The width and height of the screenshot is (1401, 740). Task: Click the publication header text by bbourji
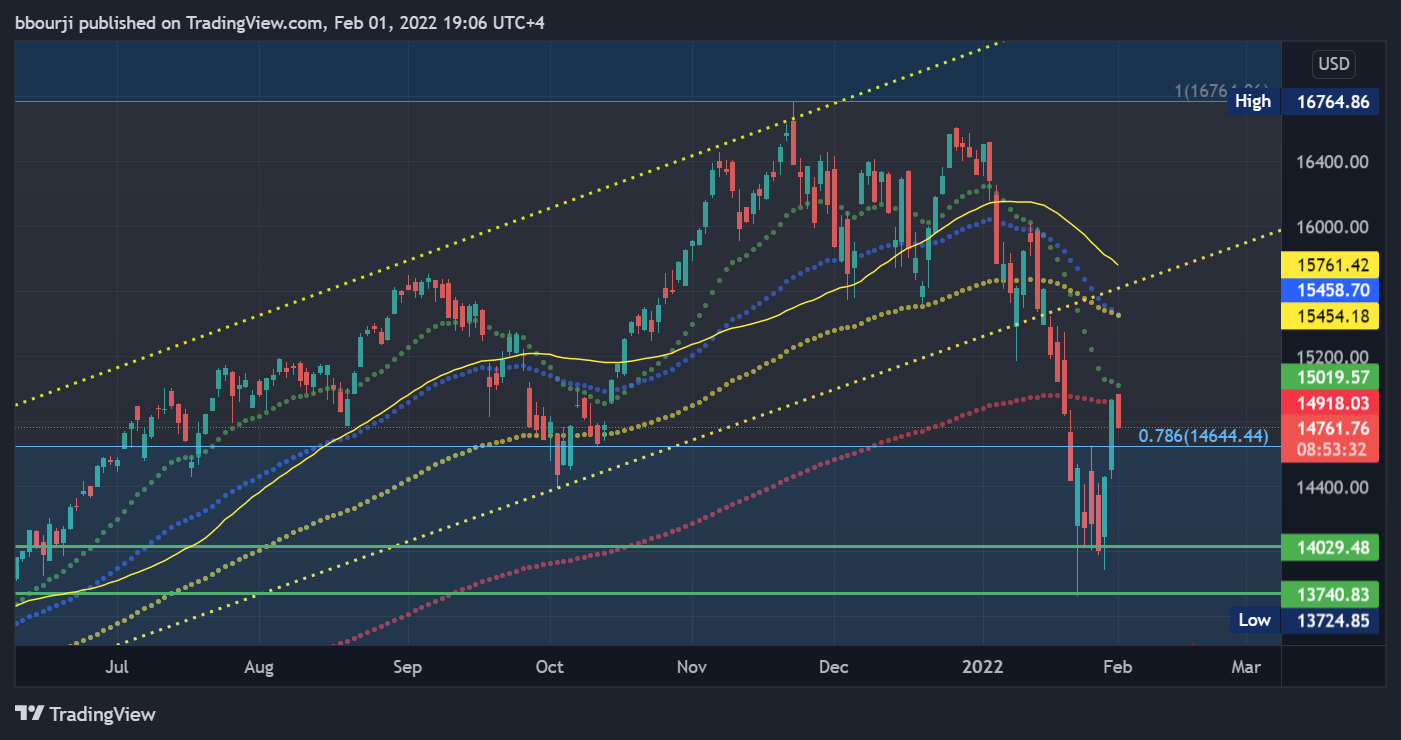(x=280, y=22)
